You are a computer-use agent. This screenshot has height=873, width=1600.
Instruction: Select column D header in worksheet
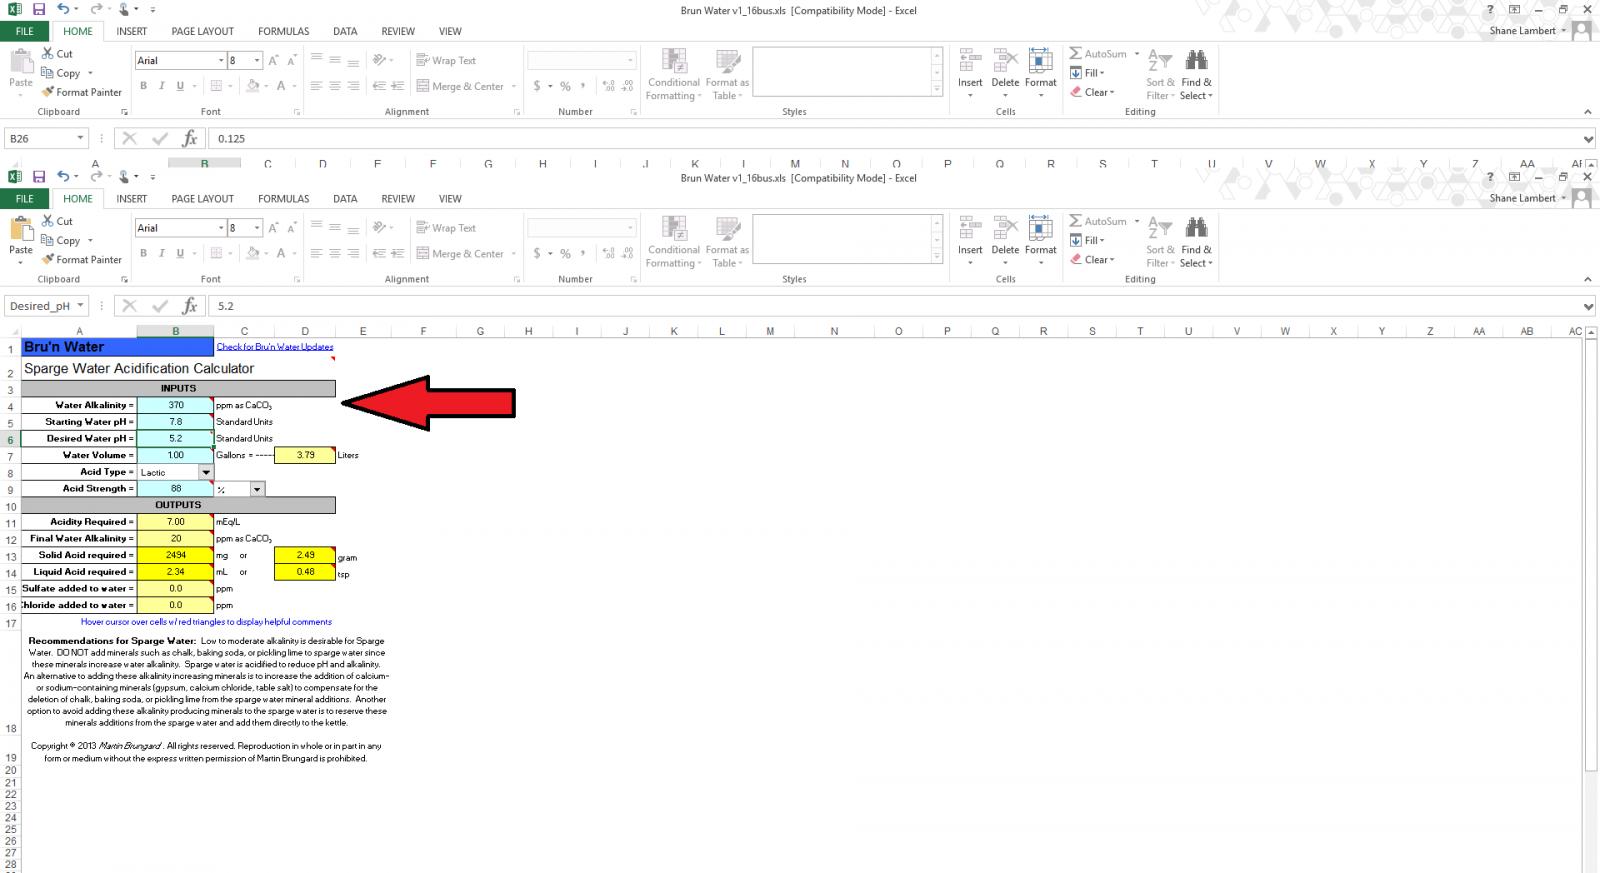[305, 331]
